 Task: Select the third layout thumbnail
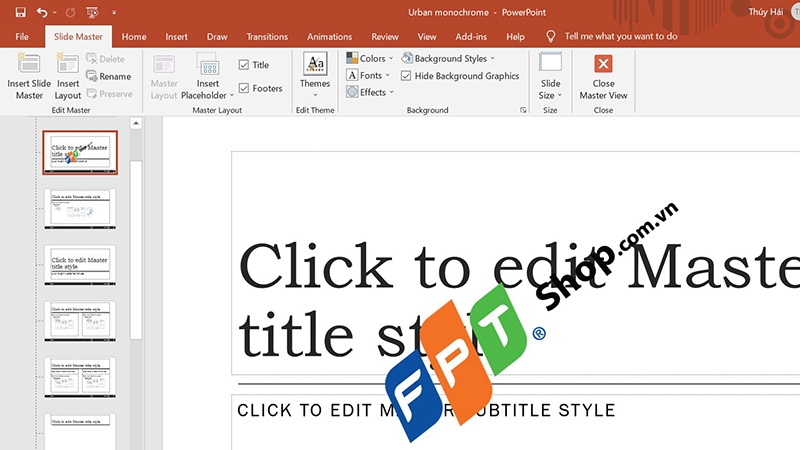pyautogui.click(x=80, y=265)
